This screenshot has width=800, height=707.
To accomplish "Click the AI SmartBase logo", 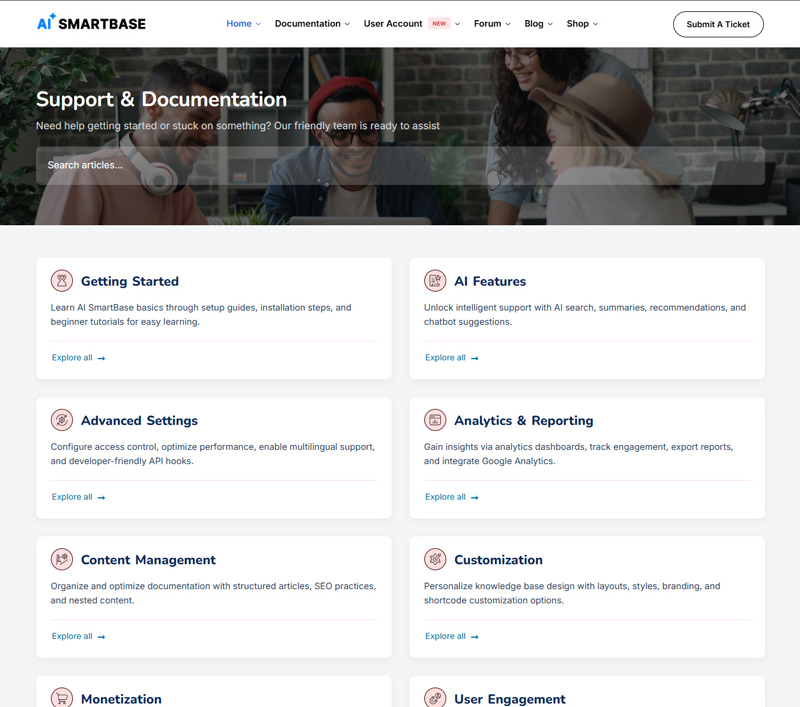I will point(91,23).
